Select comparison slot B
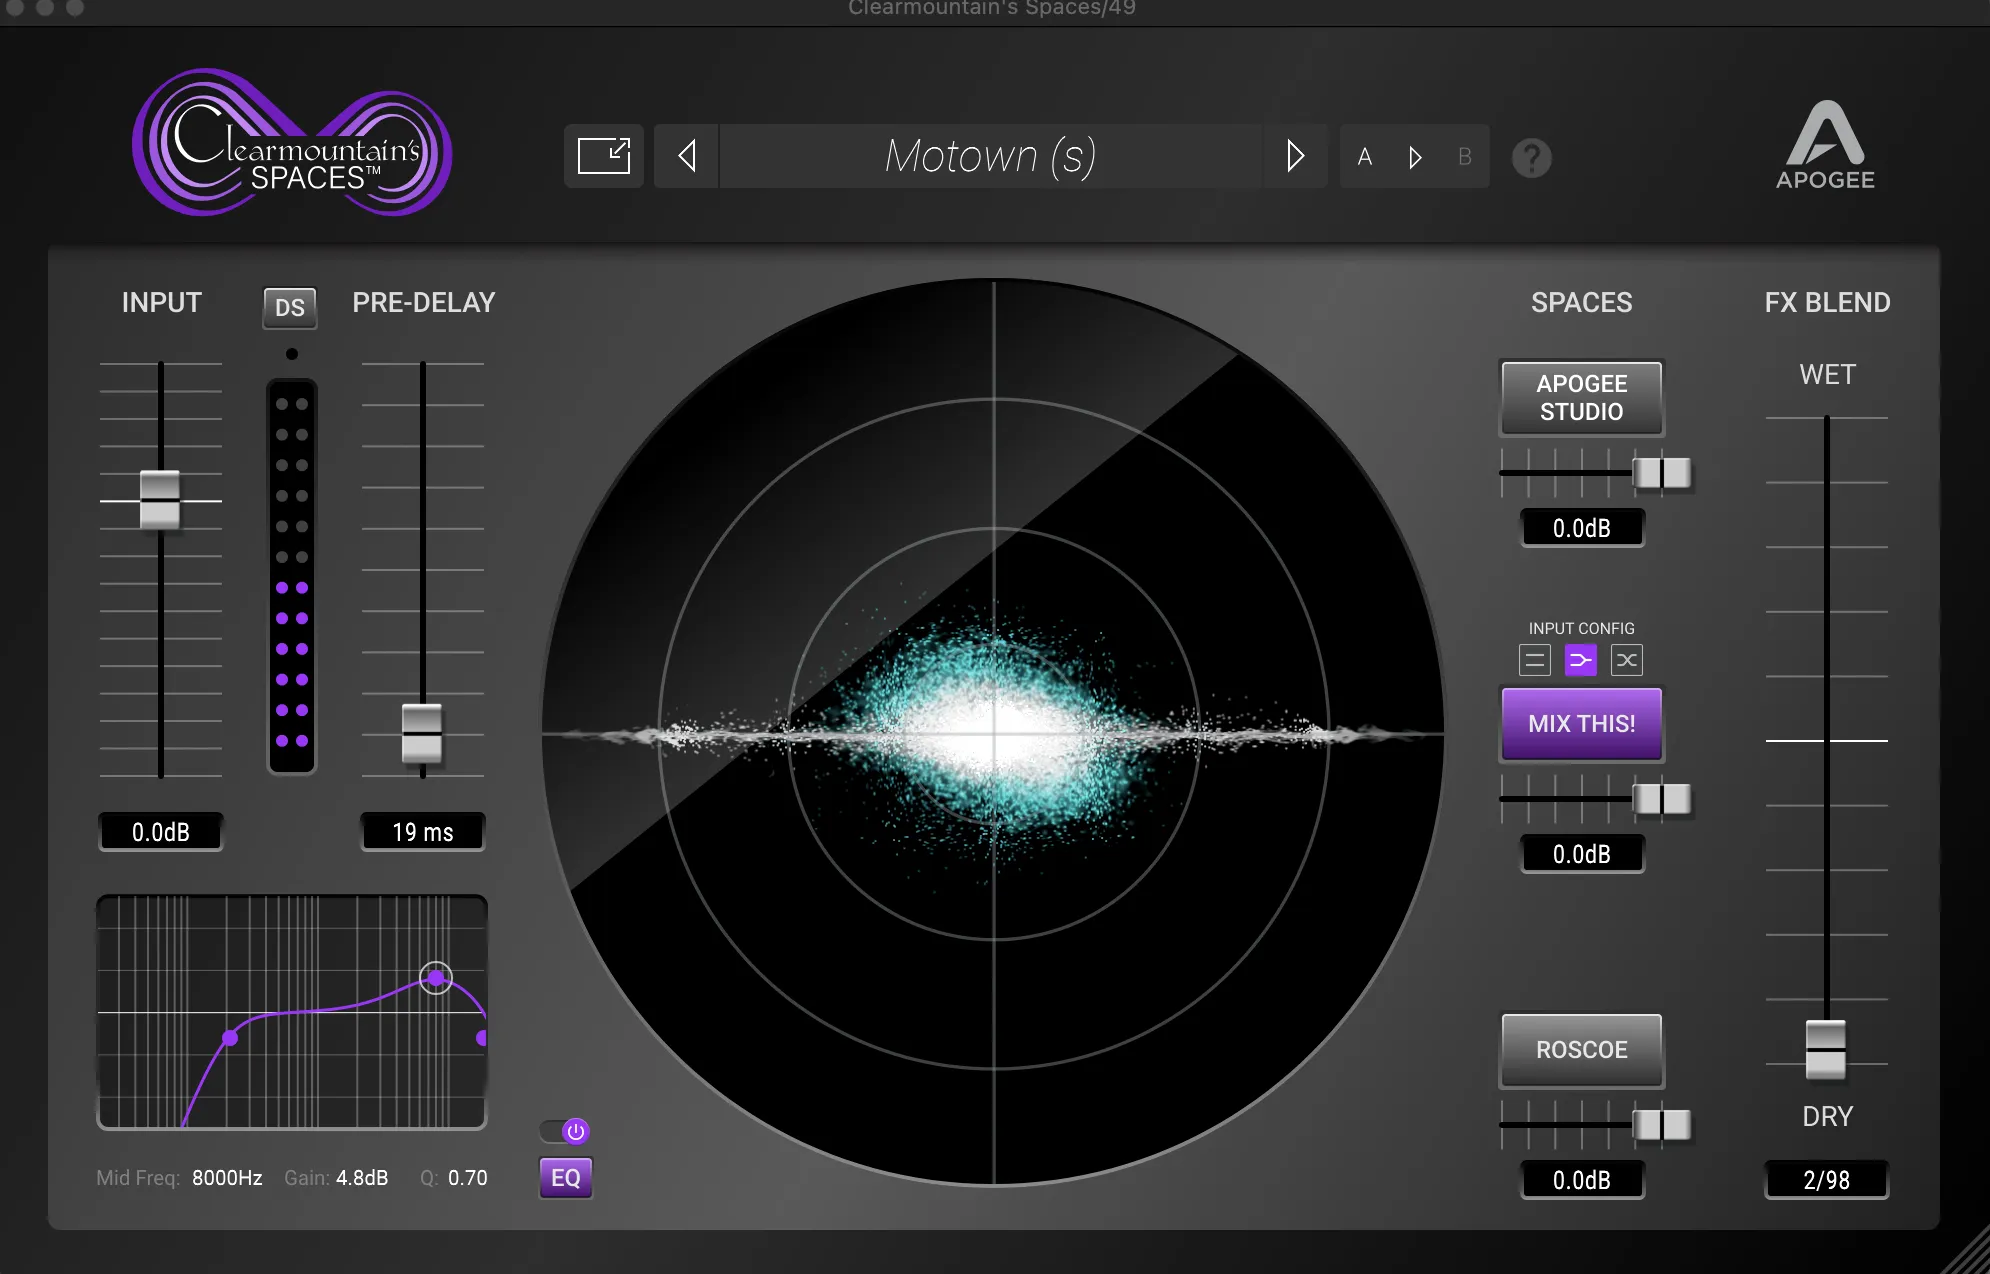This screenshot has height=1274, width=1990. click(x=1464, y=157)
